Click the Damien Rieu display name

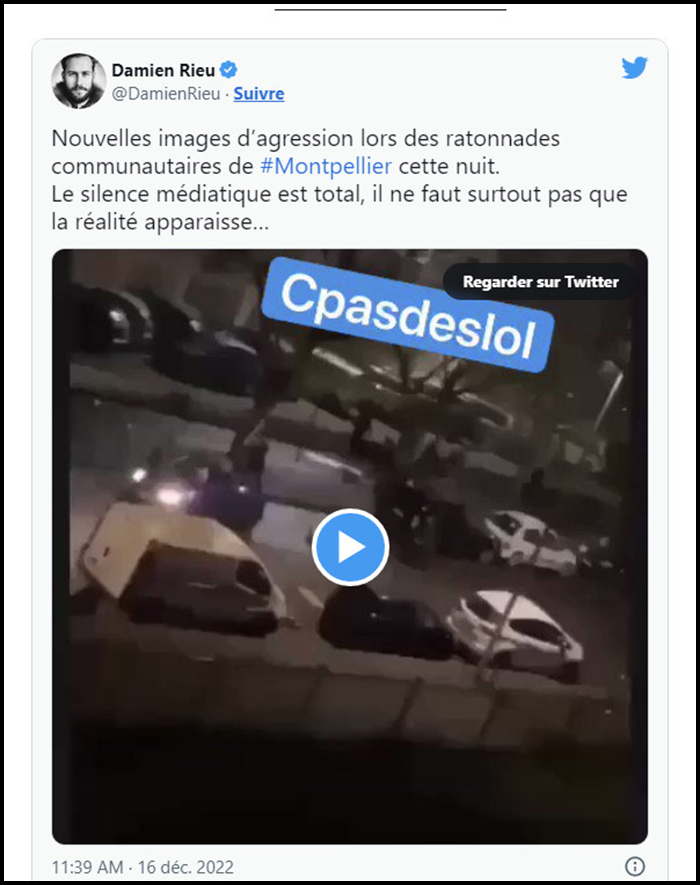[163, 70]
